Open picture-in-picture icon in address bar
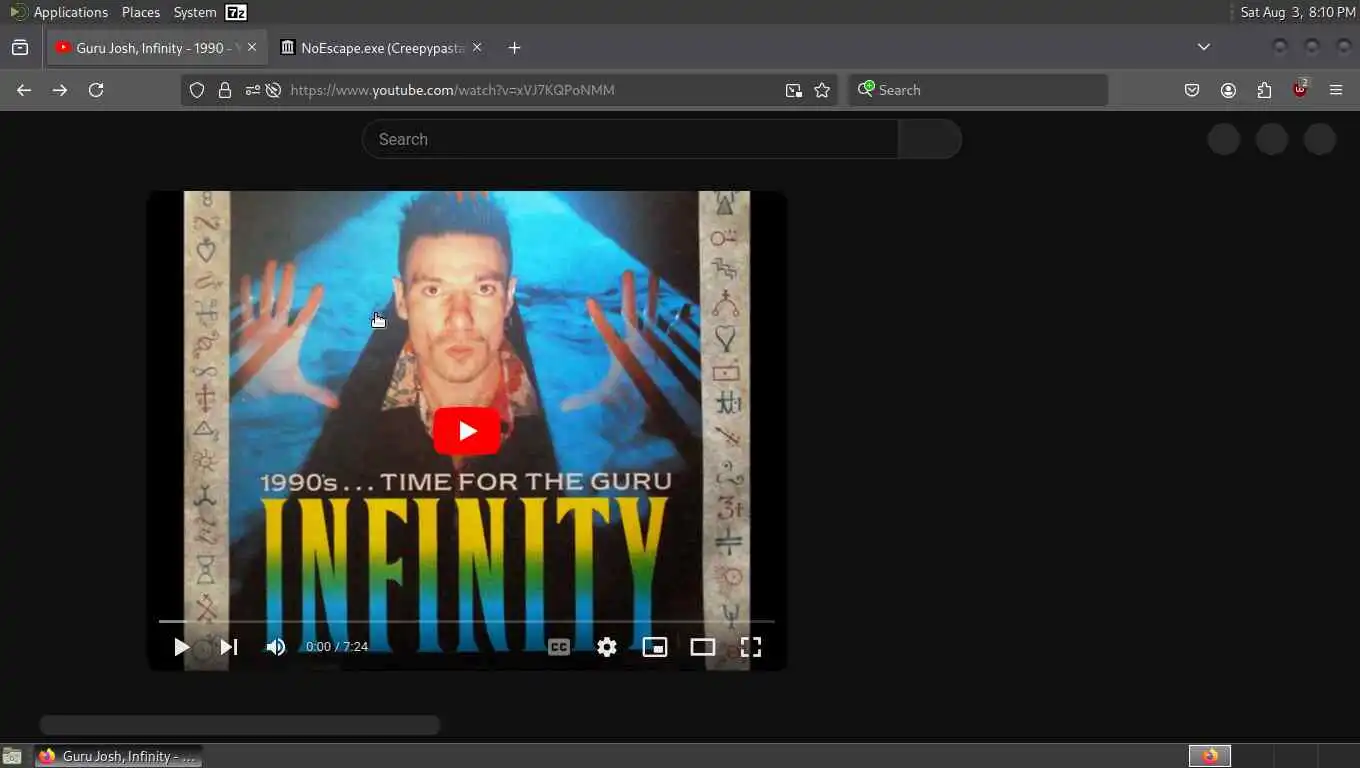The height and width of the screenshot is (768, 1360). click(794, 90)
